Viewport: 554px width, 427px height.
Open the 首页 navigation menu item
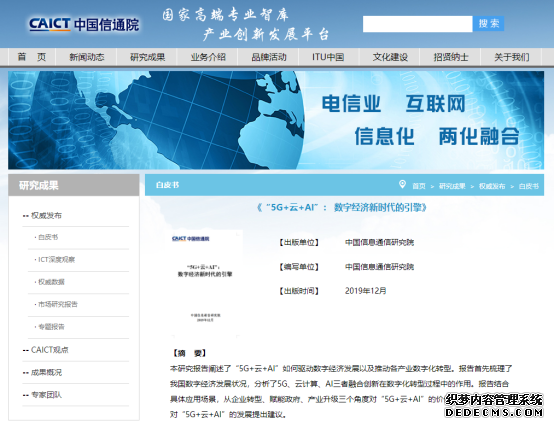(32, 57)
